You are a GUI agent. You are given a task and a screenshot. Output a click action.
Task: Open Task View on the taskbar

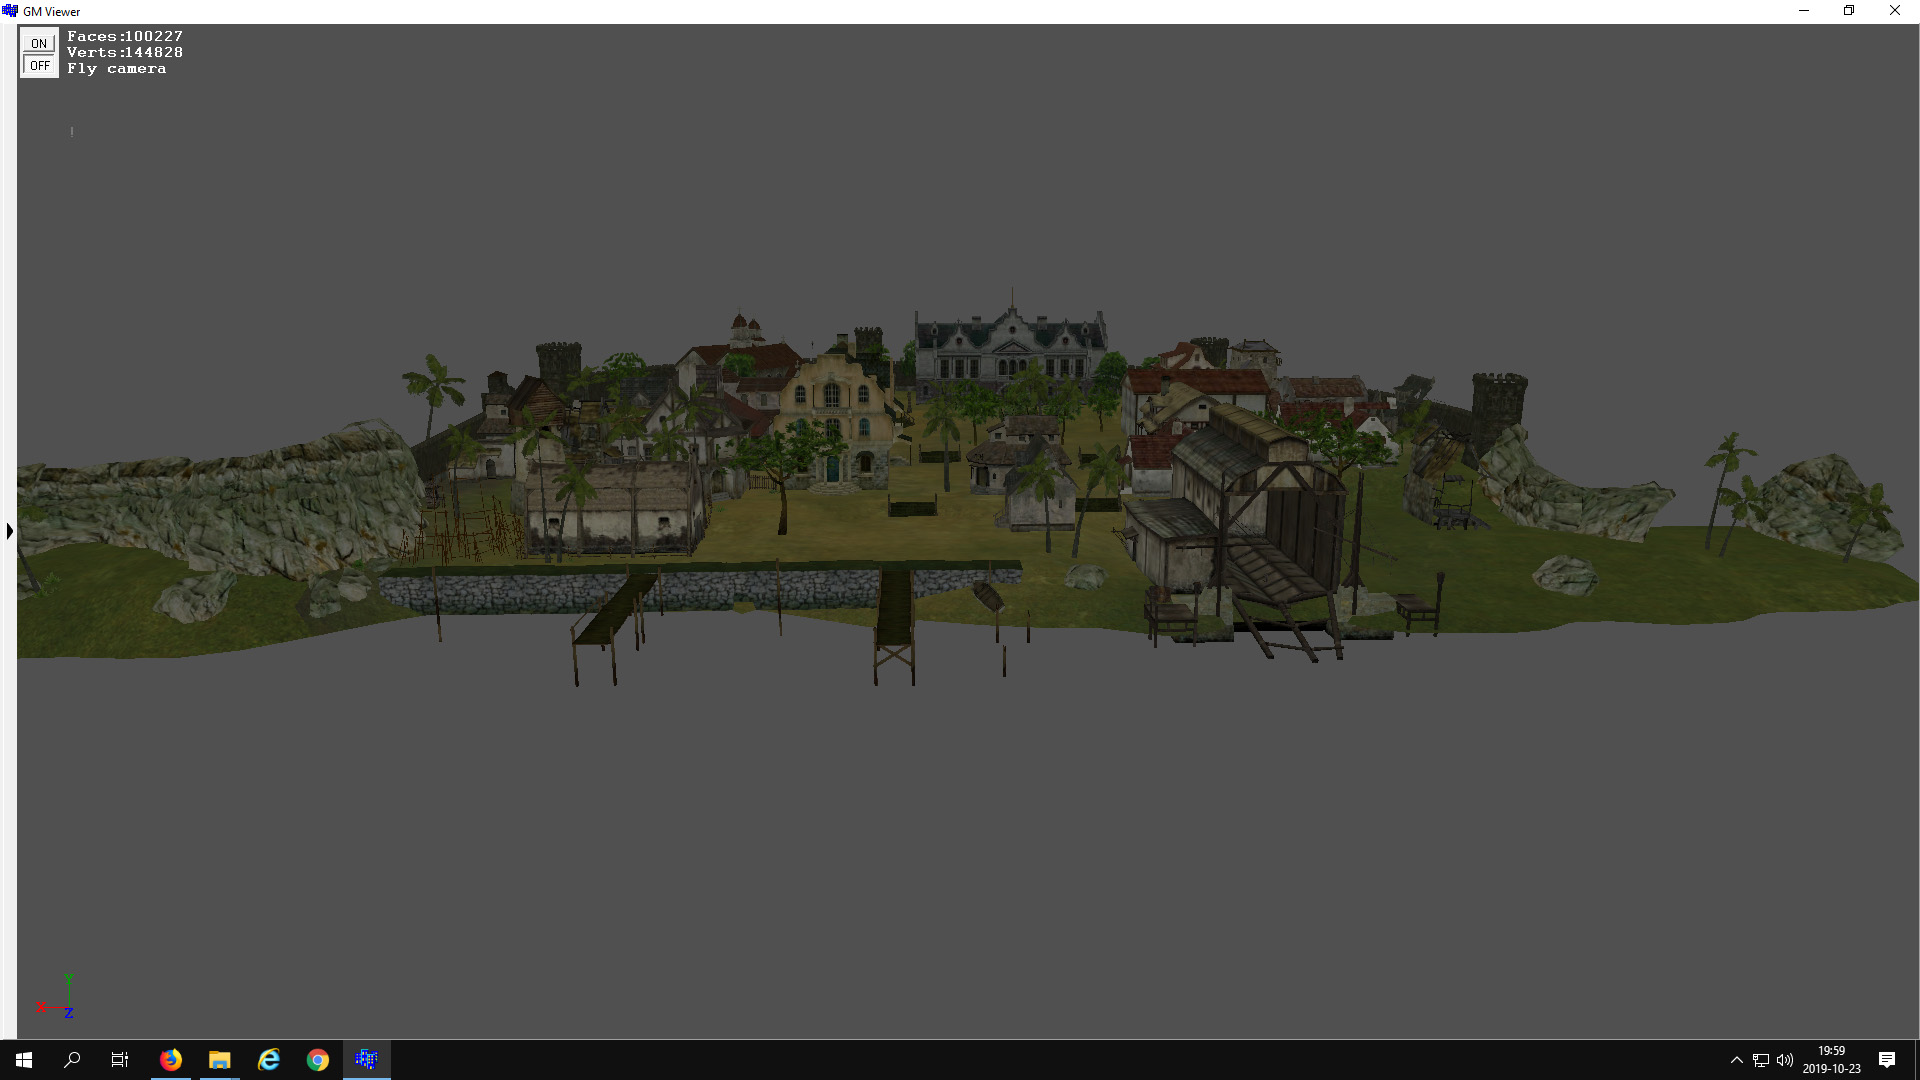coord(120,1060)
